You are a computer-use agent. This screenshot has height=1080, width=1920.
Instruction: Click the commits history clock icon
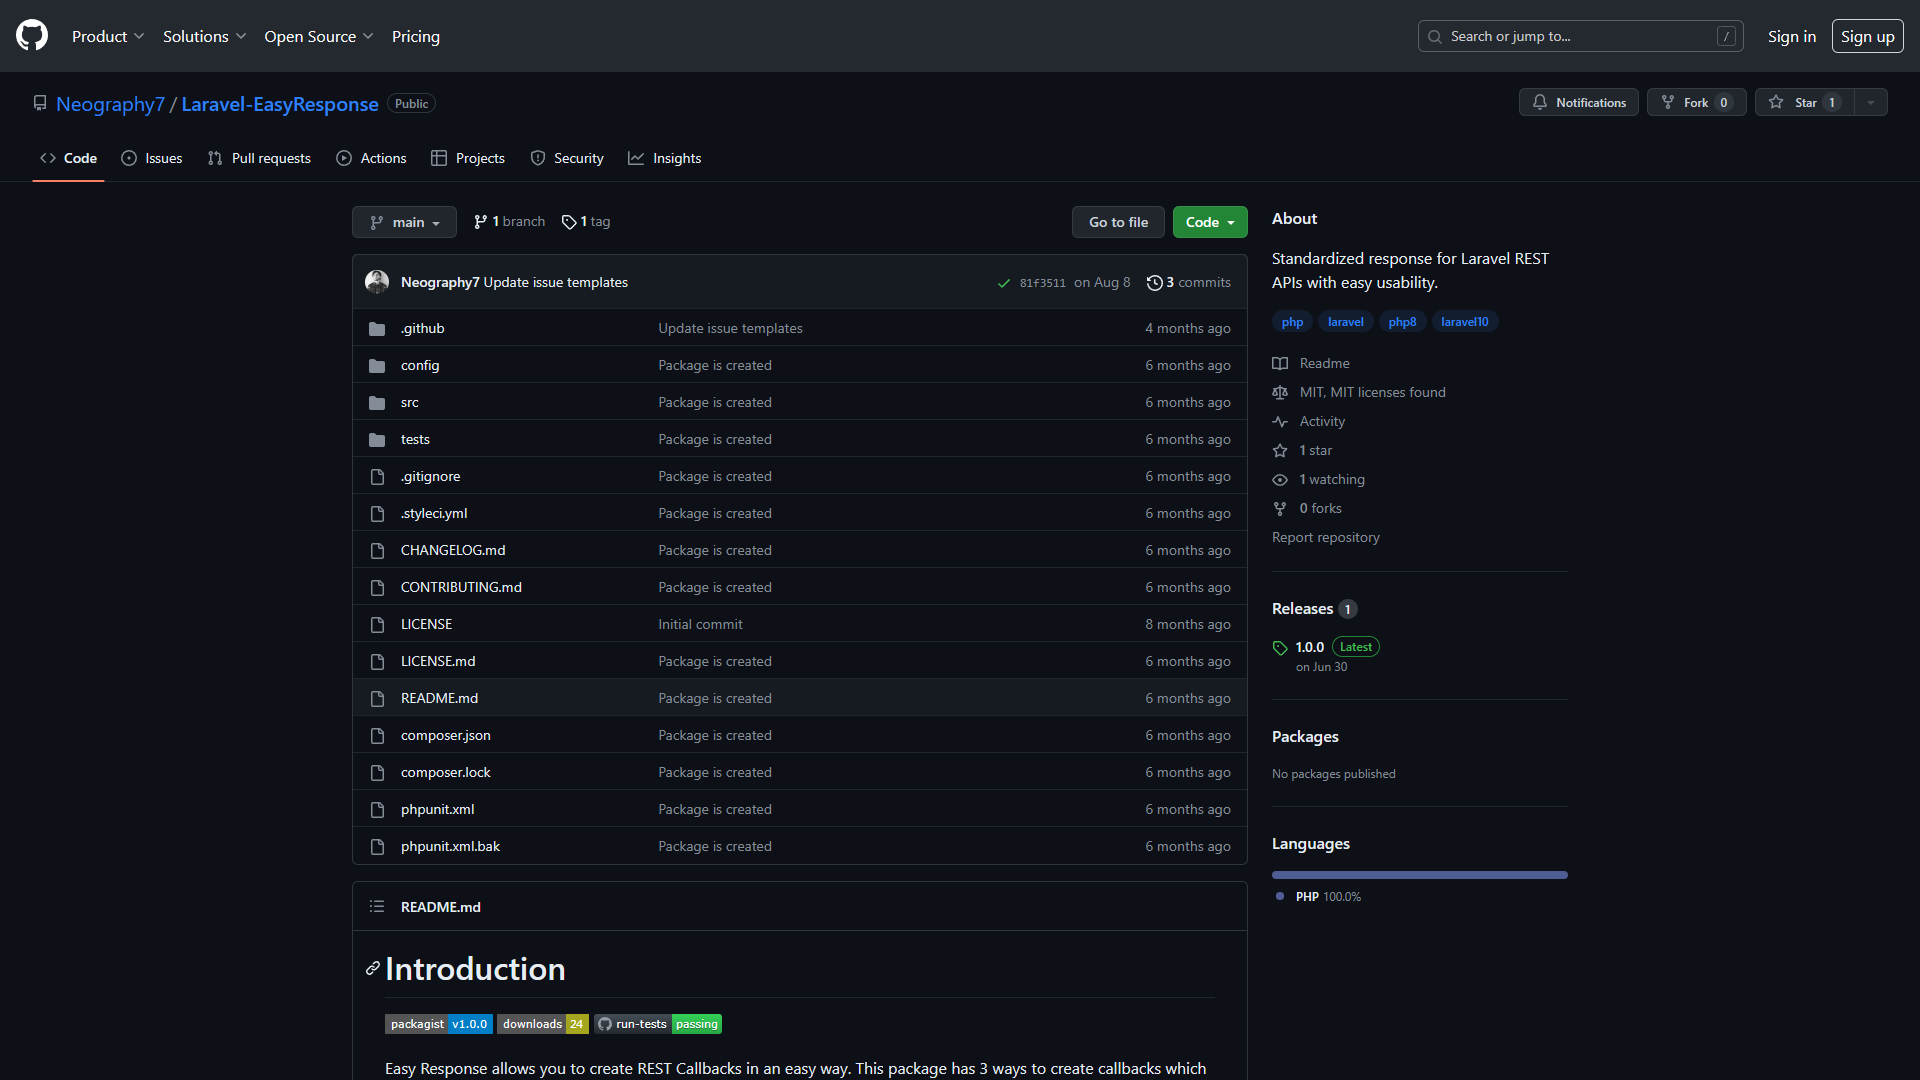1154,283
